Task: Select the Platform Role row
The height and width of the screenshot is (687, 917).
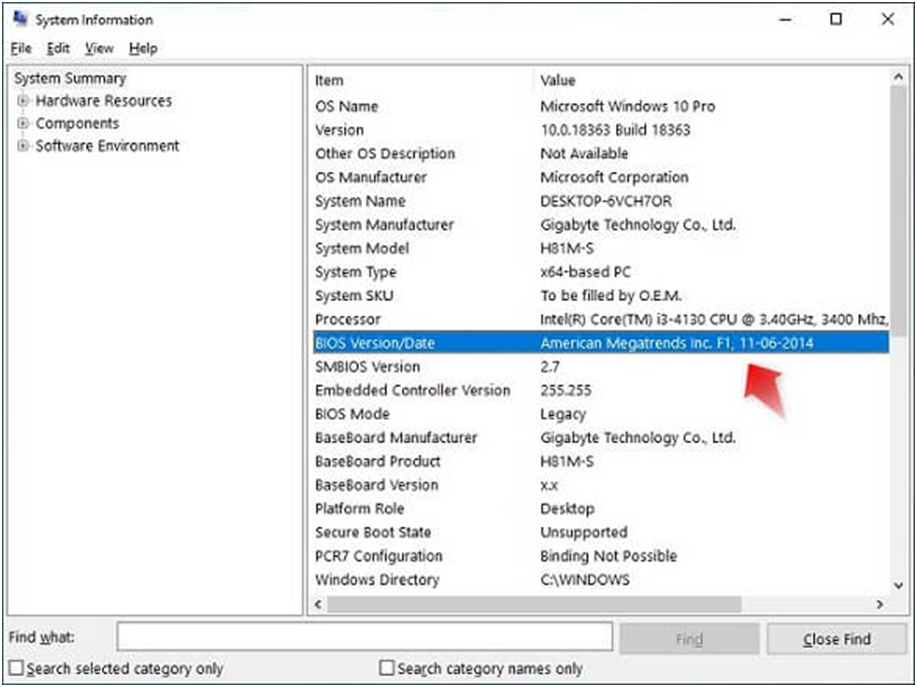Action: pyautogui.click(x=601, y=509)
